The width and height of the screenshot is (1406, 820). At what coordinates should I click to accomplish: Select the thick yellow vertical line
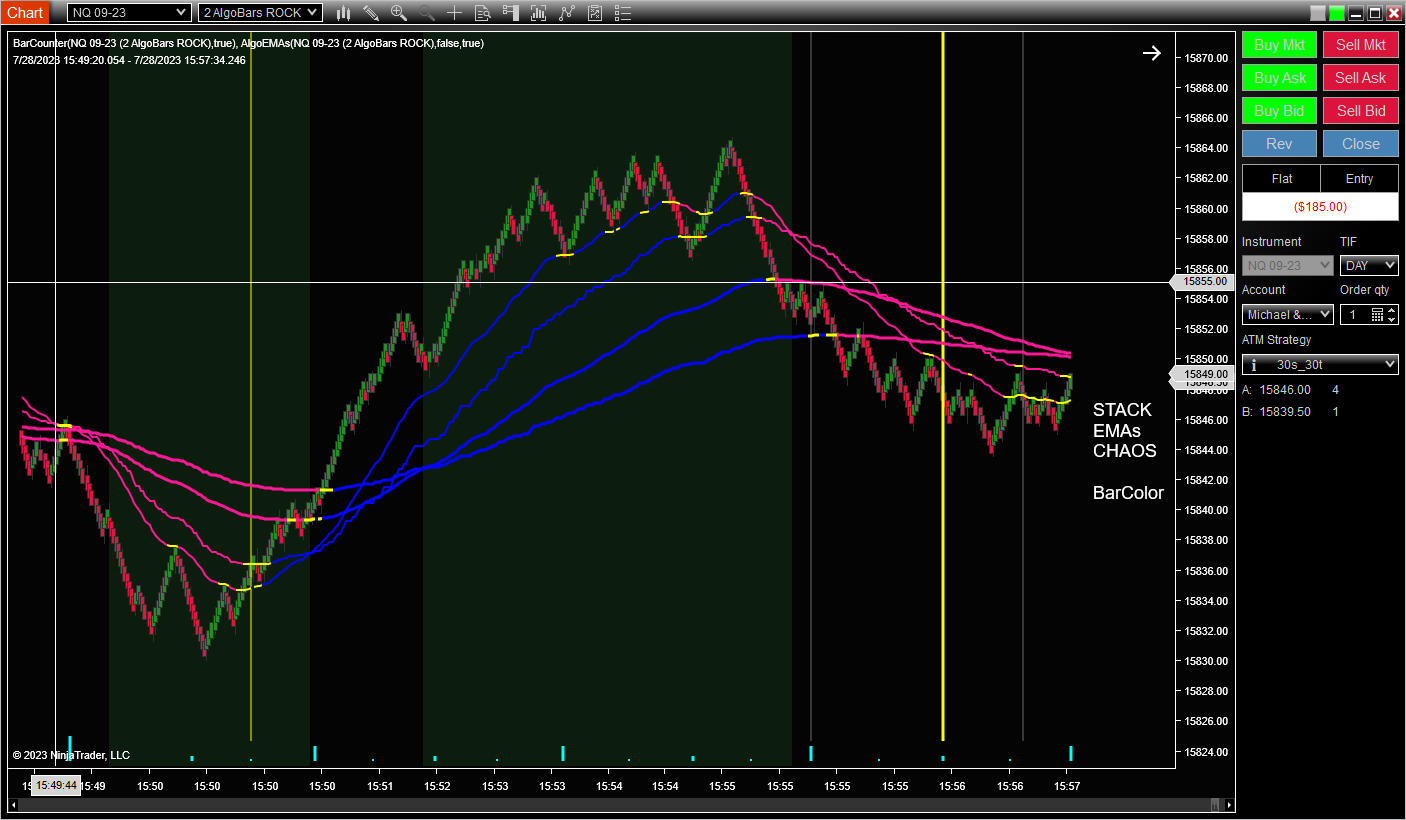click(943, 386)
